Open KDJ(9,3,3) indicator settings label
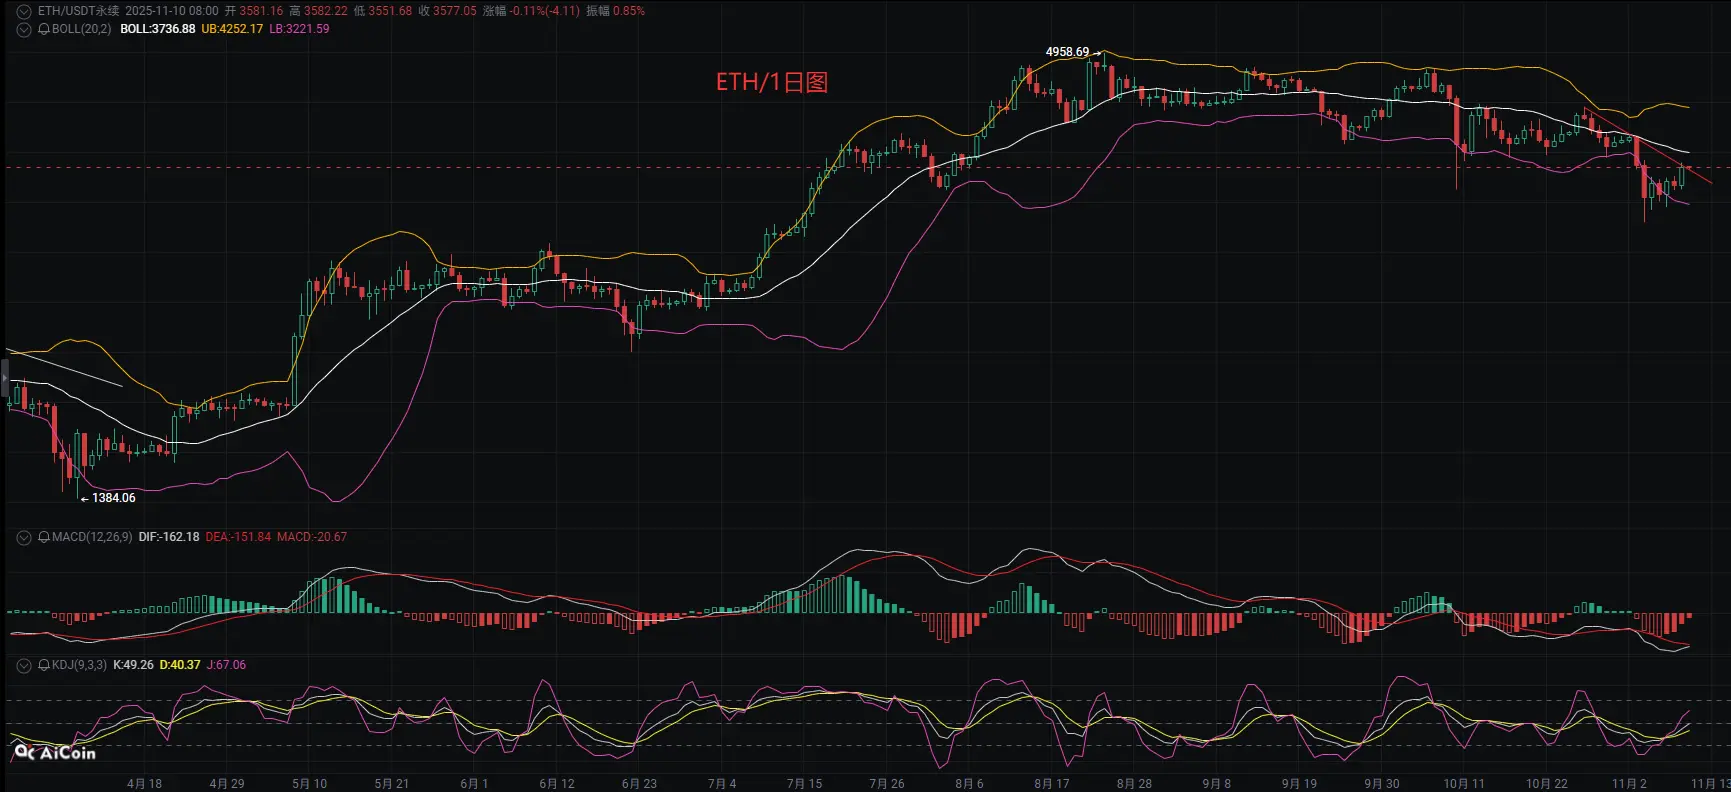1731x792 pixels. click(x=79, y=665)
